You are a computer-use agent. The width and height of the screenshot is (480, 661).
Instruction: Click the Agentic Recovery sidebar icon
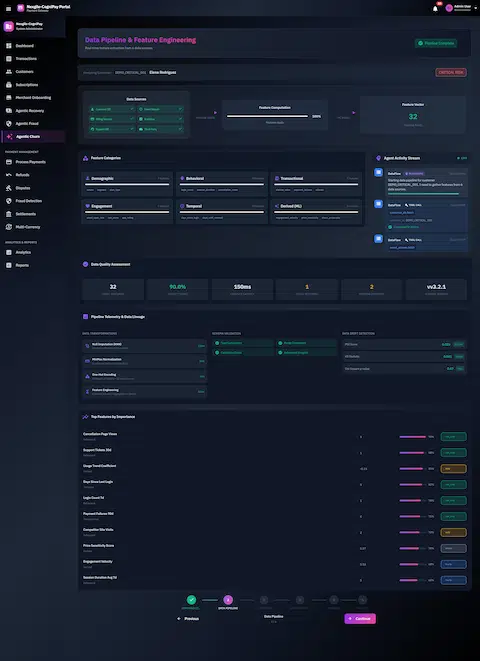tap(9, 110)
